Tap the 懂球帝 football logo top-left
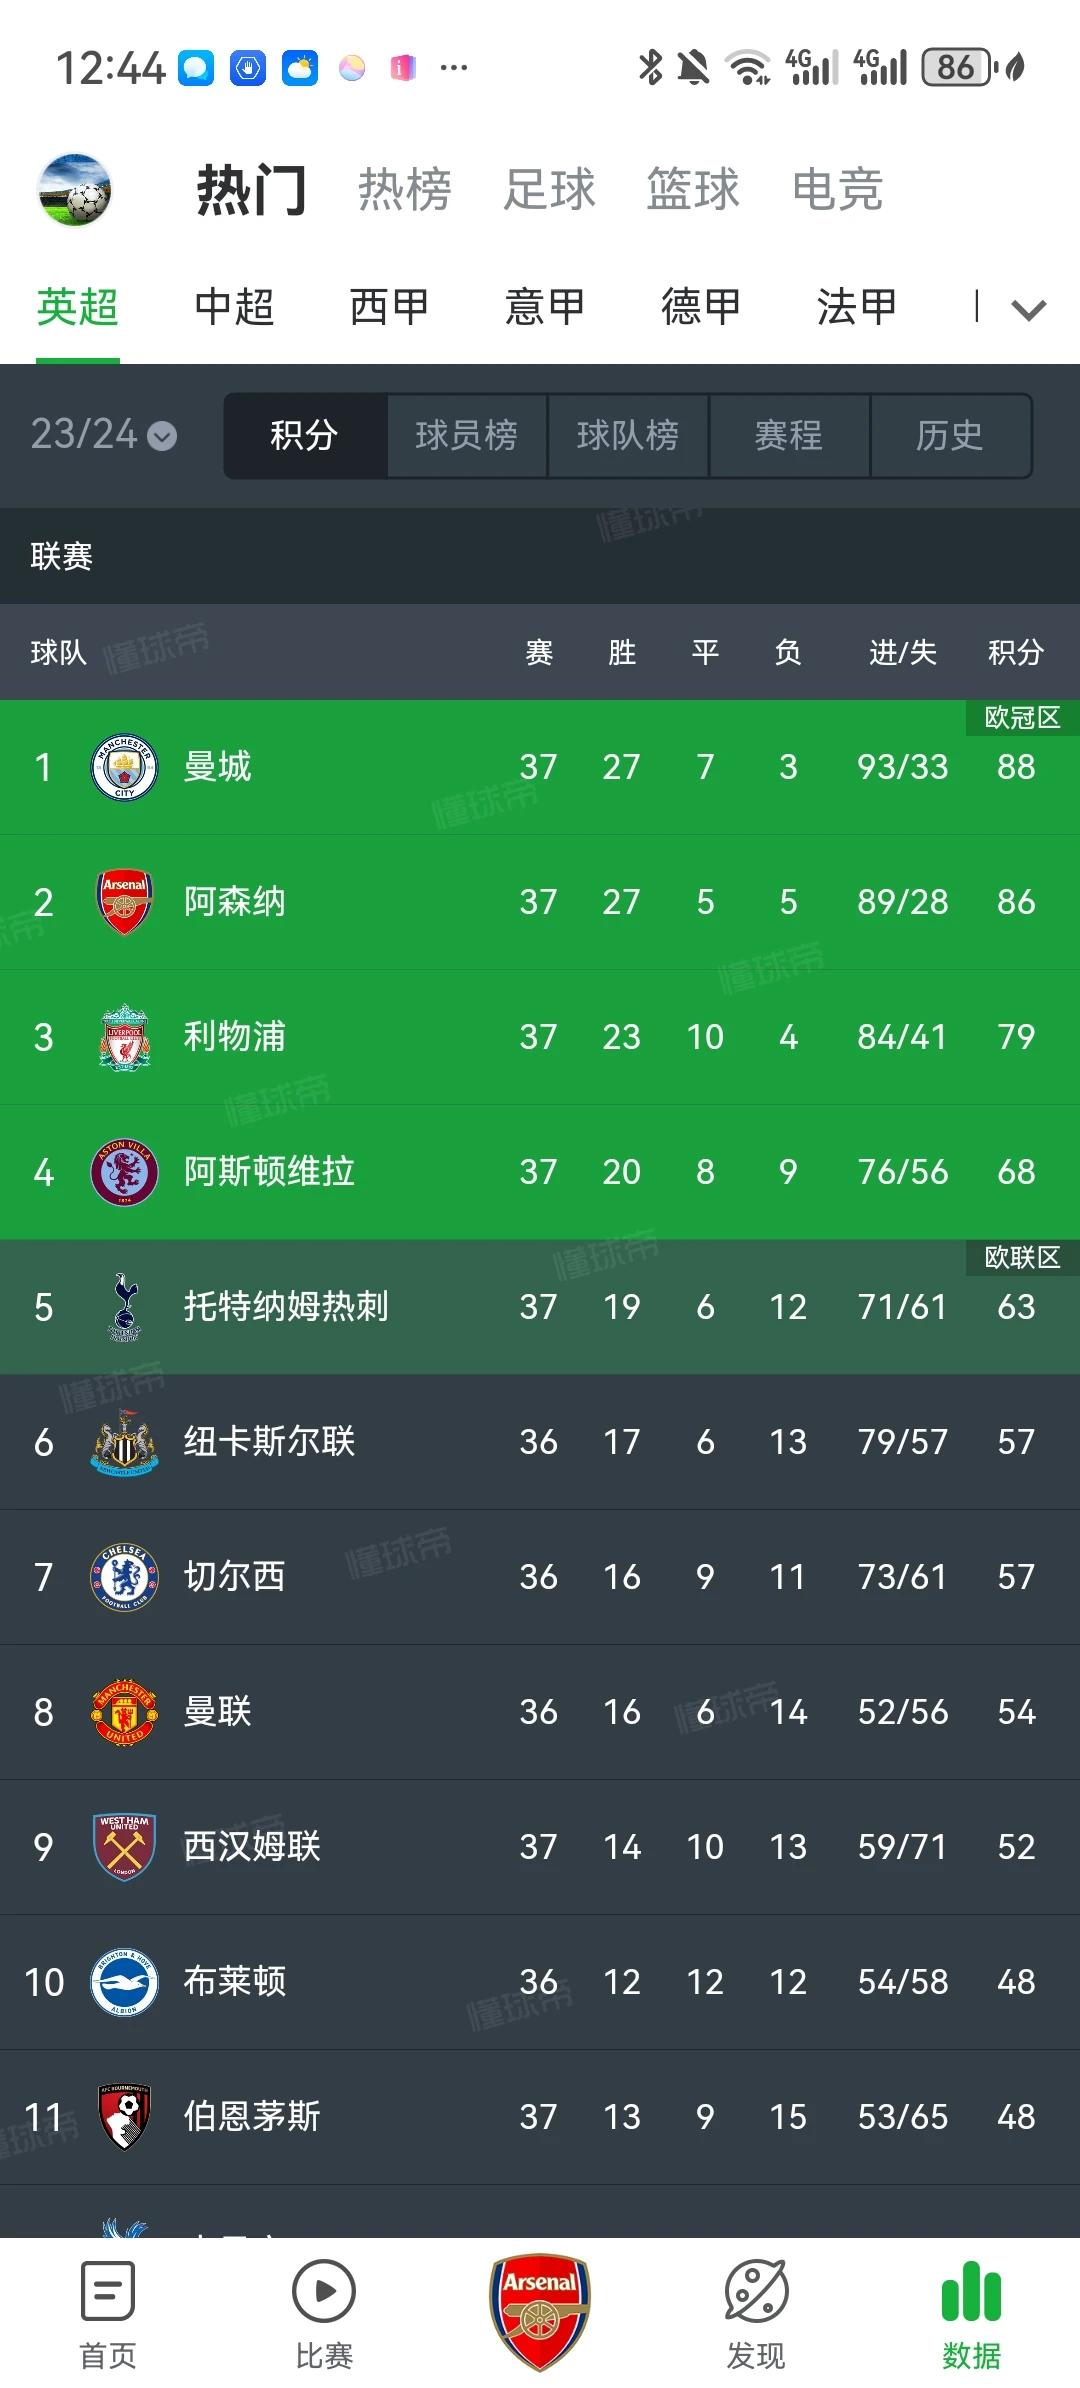 pos(74,190)
